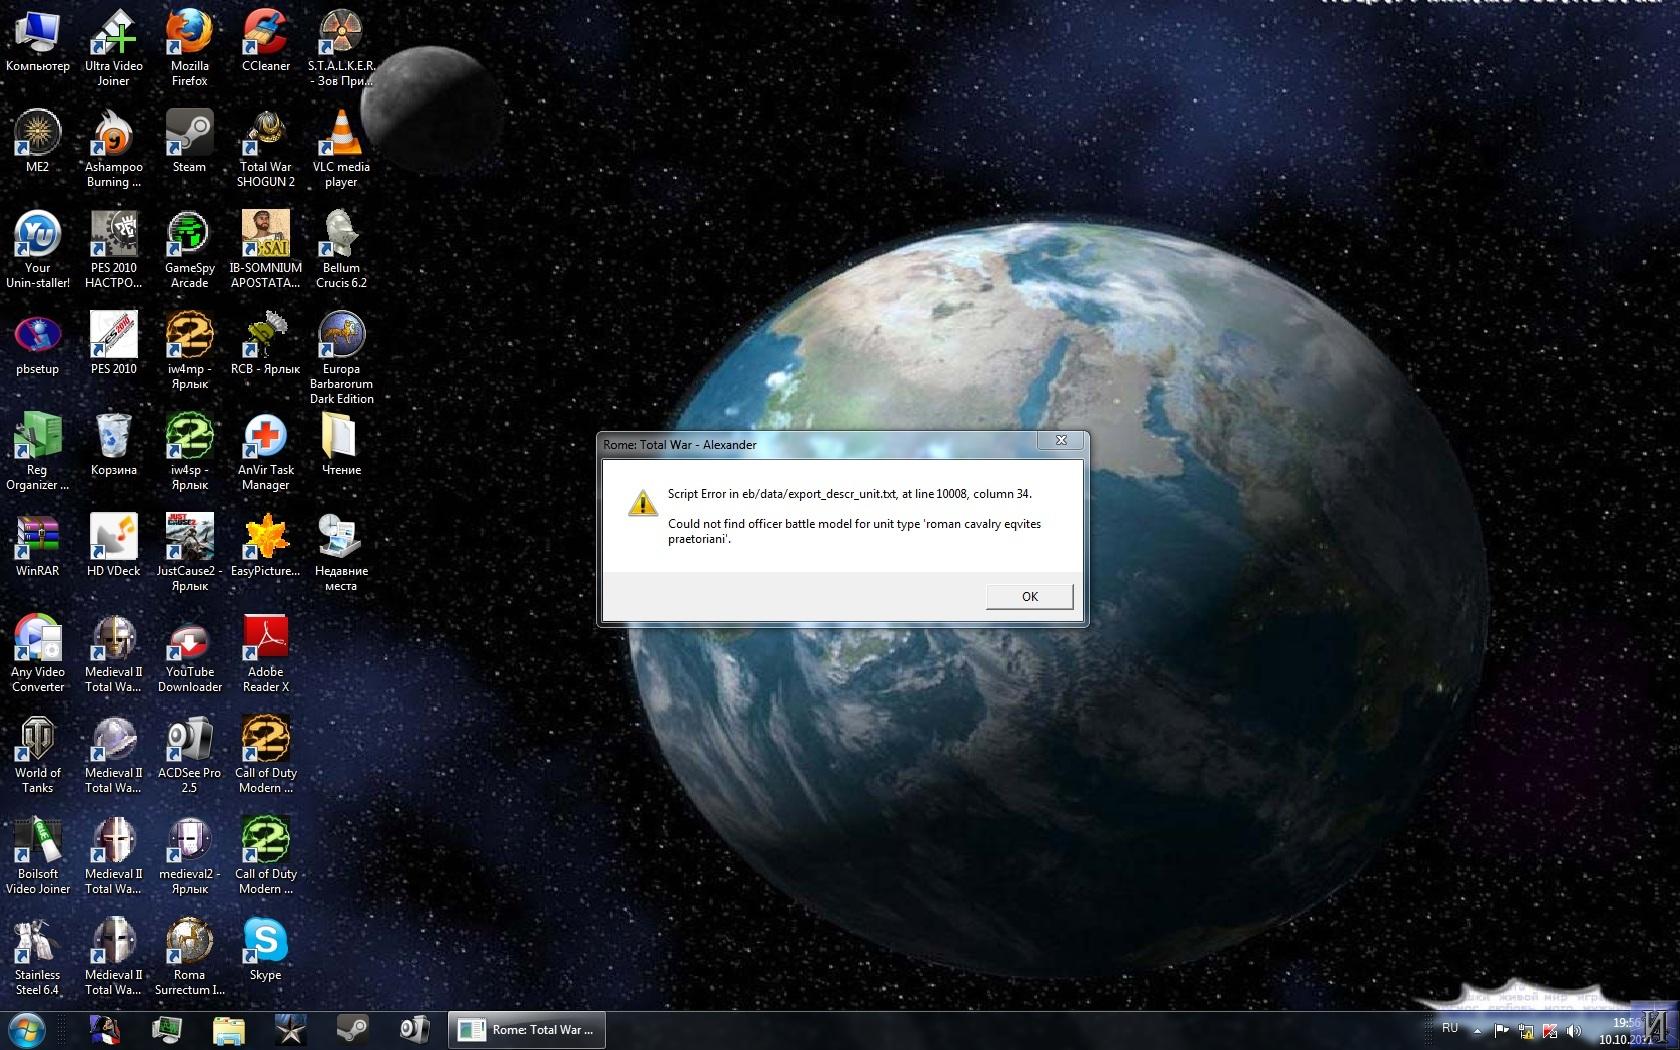Select the WinRAR desktop icon
The height and width of the screenshot is (1050, 1680).
coord(37,546)
